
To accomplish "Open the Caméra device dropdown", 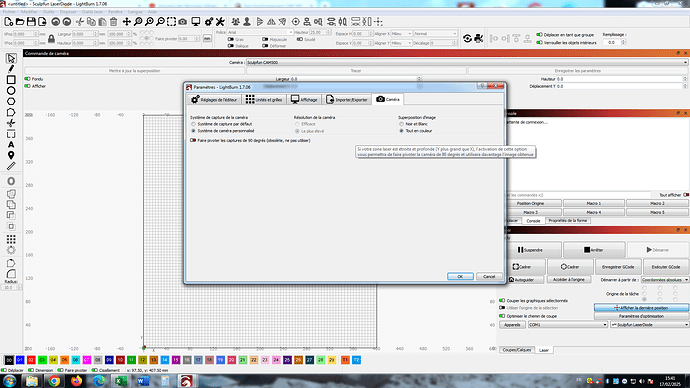I will (466, 62).
